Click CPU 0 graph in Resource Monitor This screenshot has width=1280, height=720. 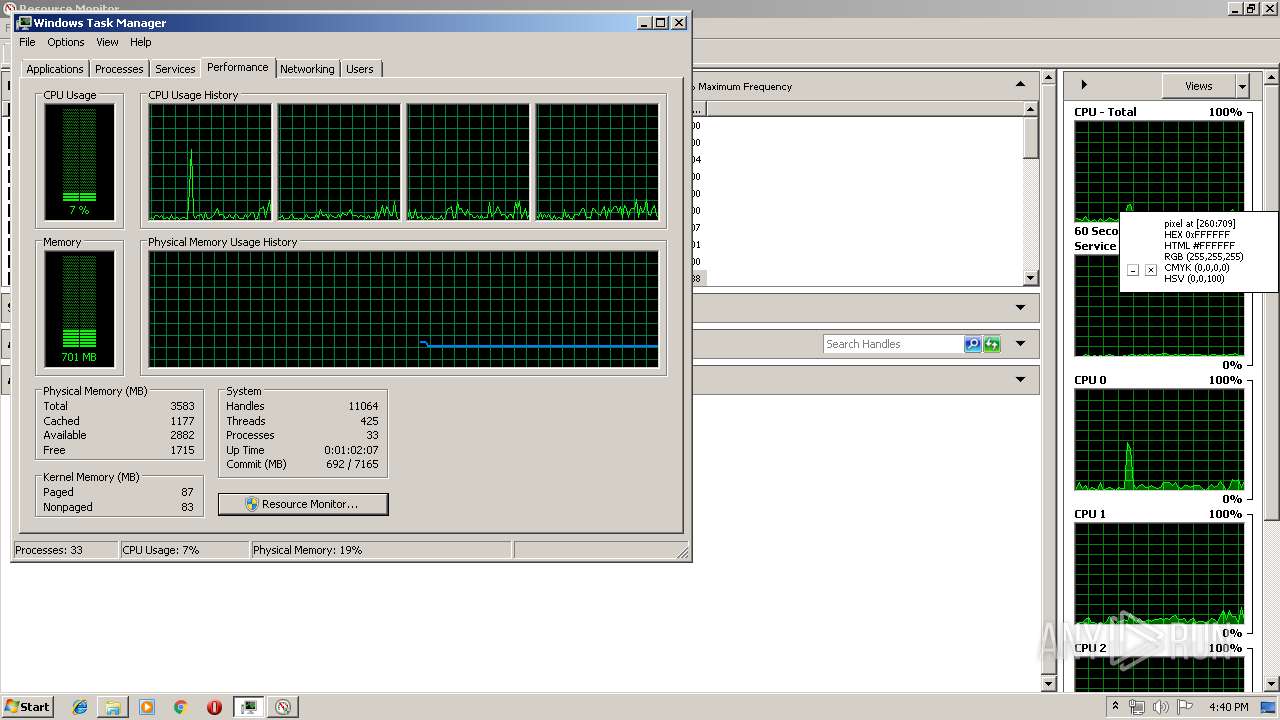[1159, 440]
